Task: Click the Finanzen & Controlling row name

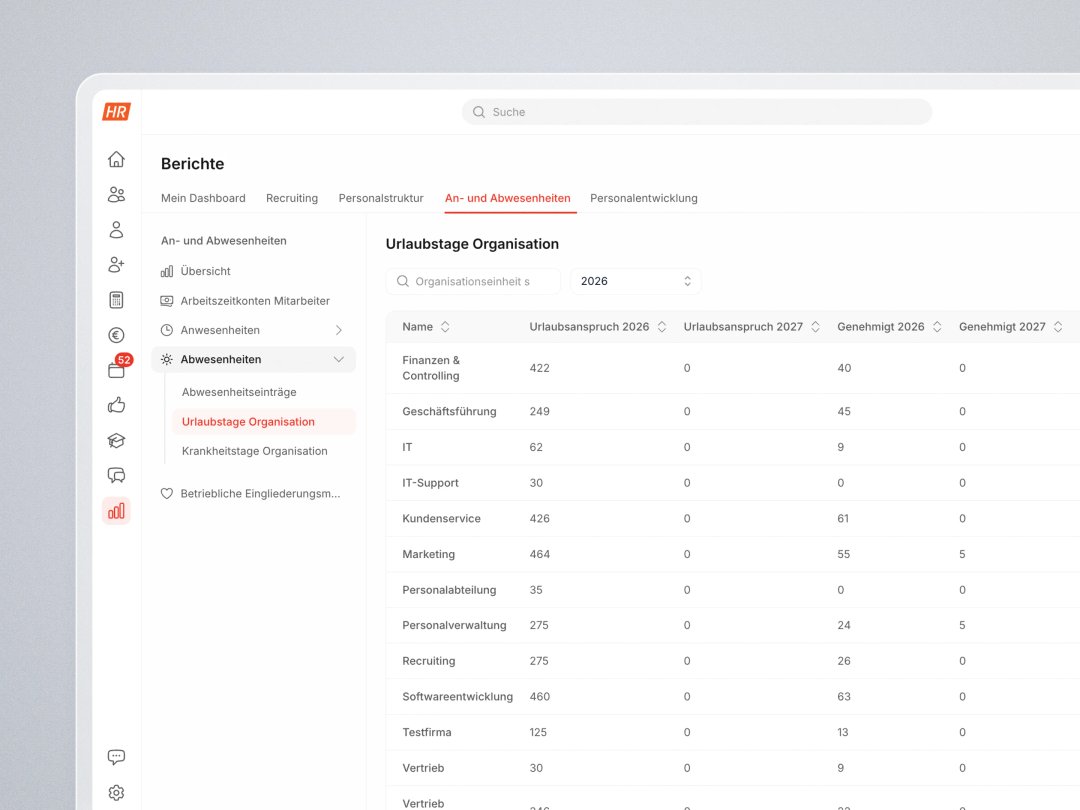Action: point(431,368)
